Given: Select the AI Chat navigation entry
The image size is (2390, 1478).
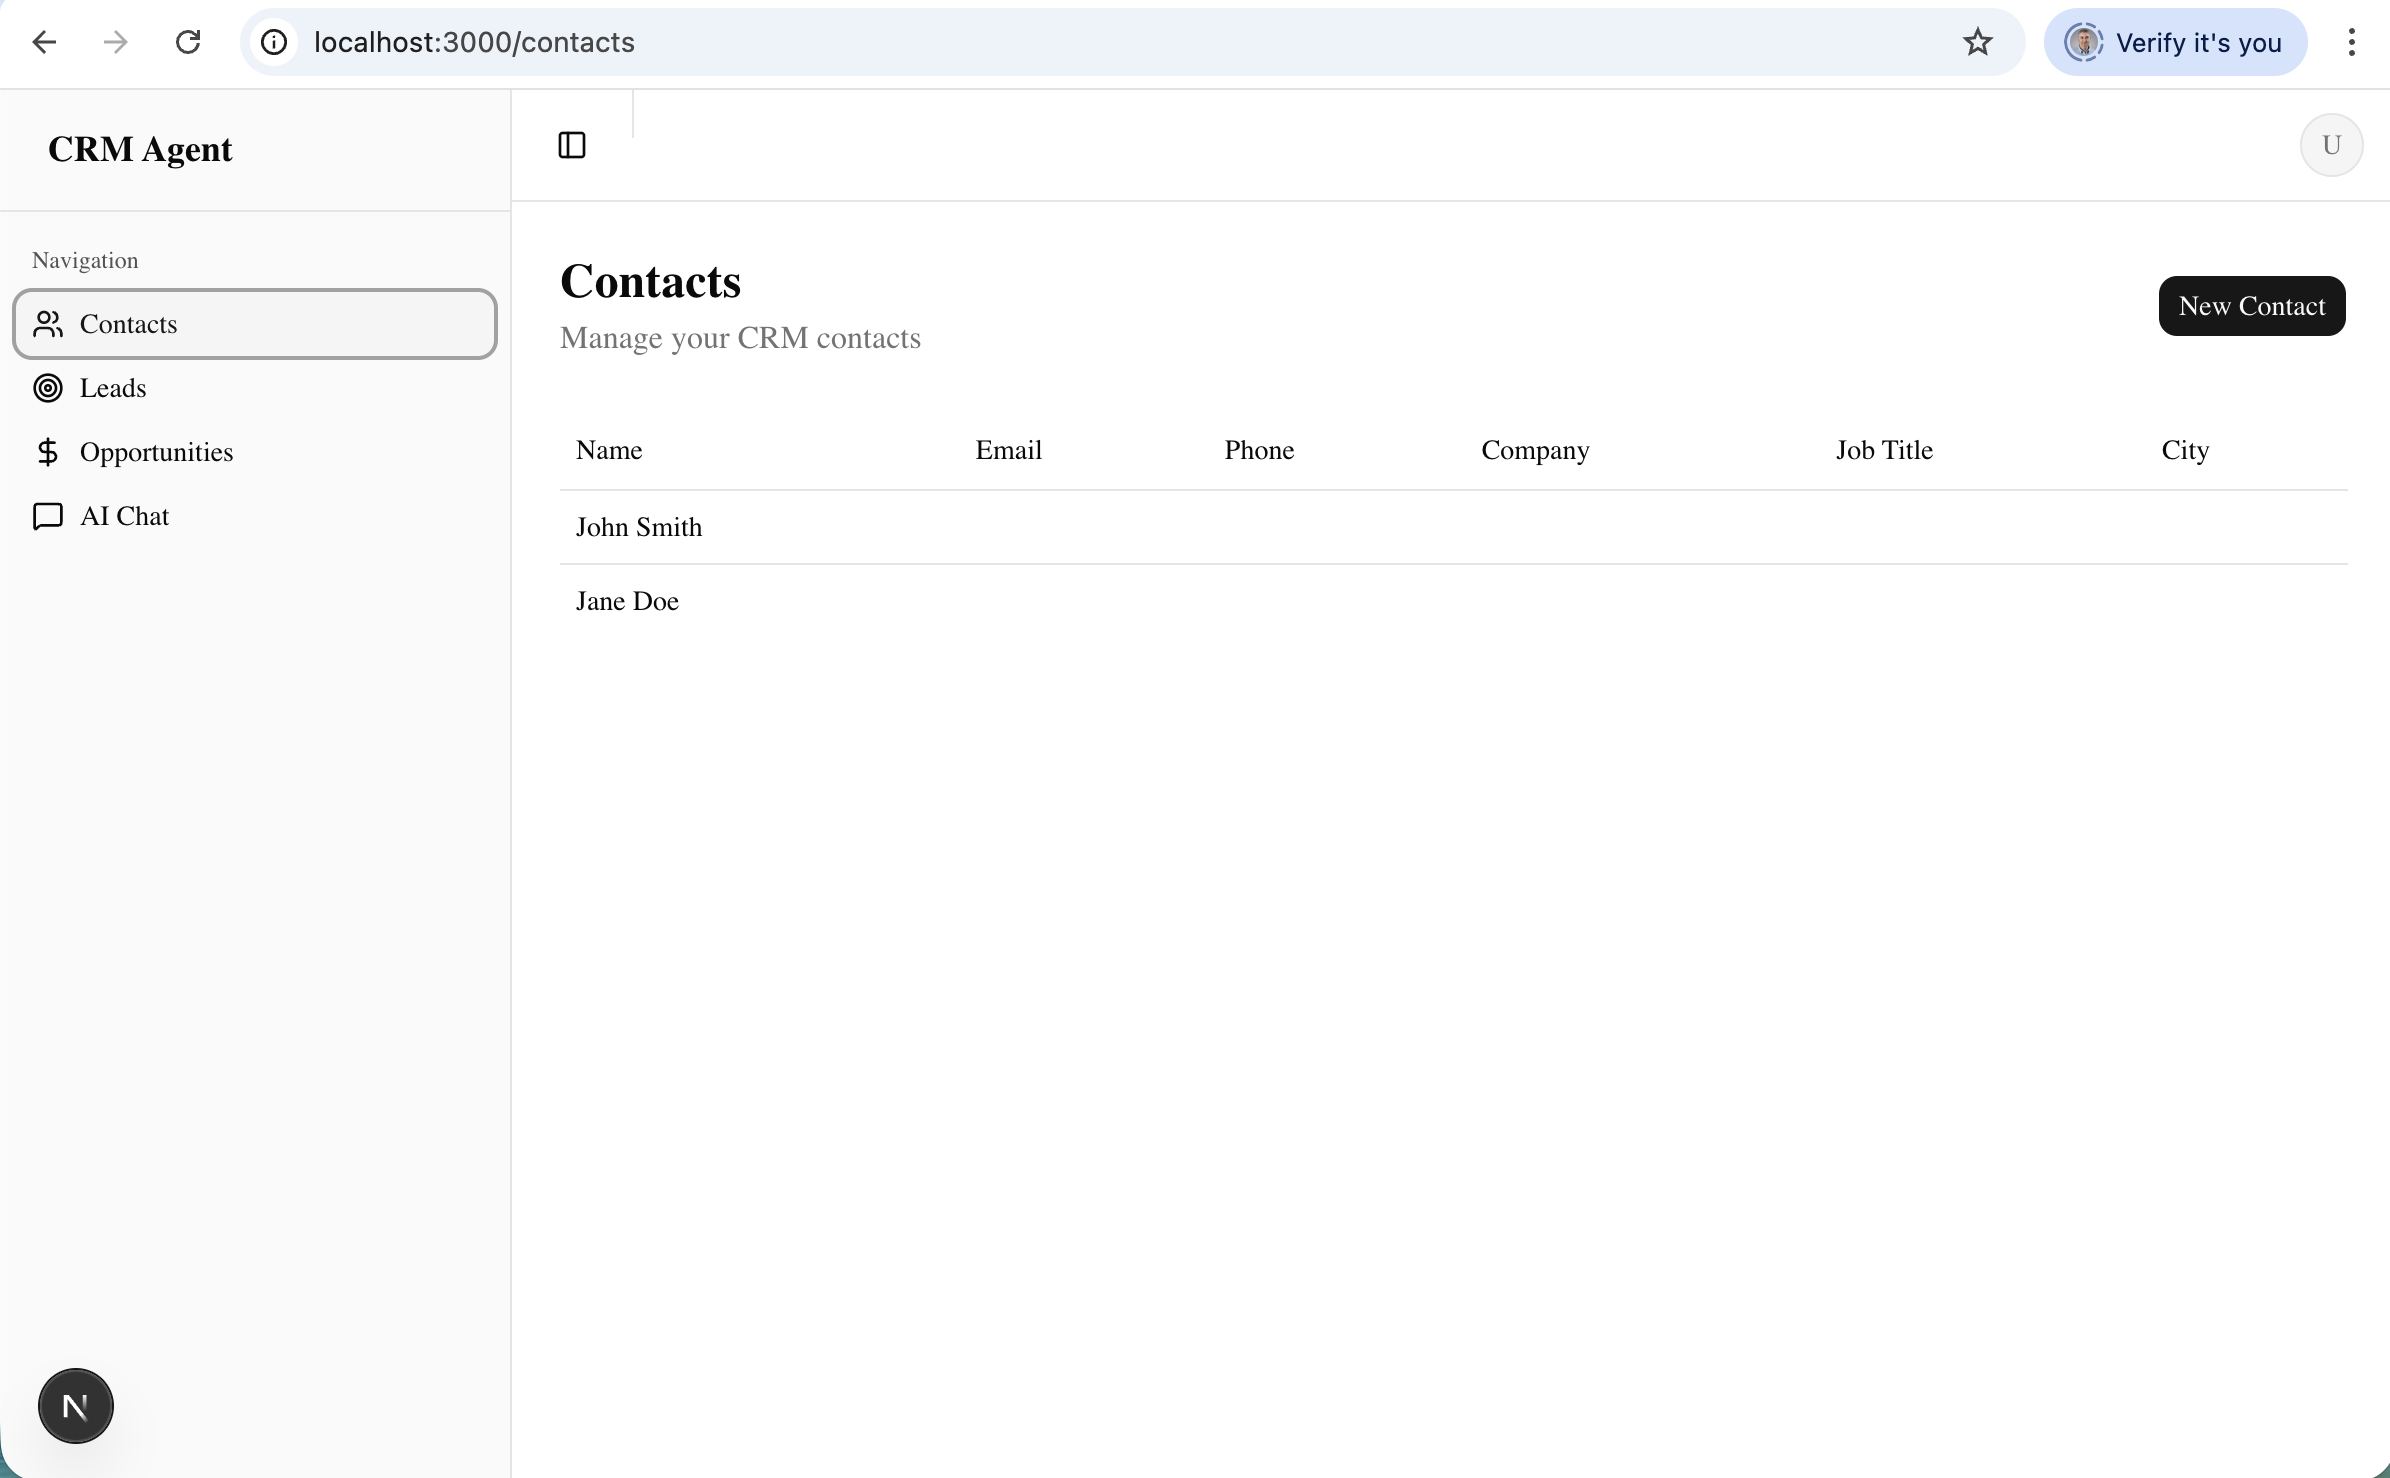Looking at the screenshot, I should (x=123, y=516).
